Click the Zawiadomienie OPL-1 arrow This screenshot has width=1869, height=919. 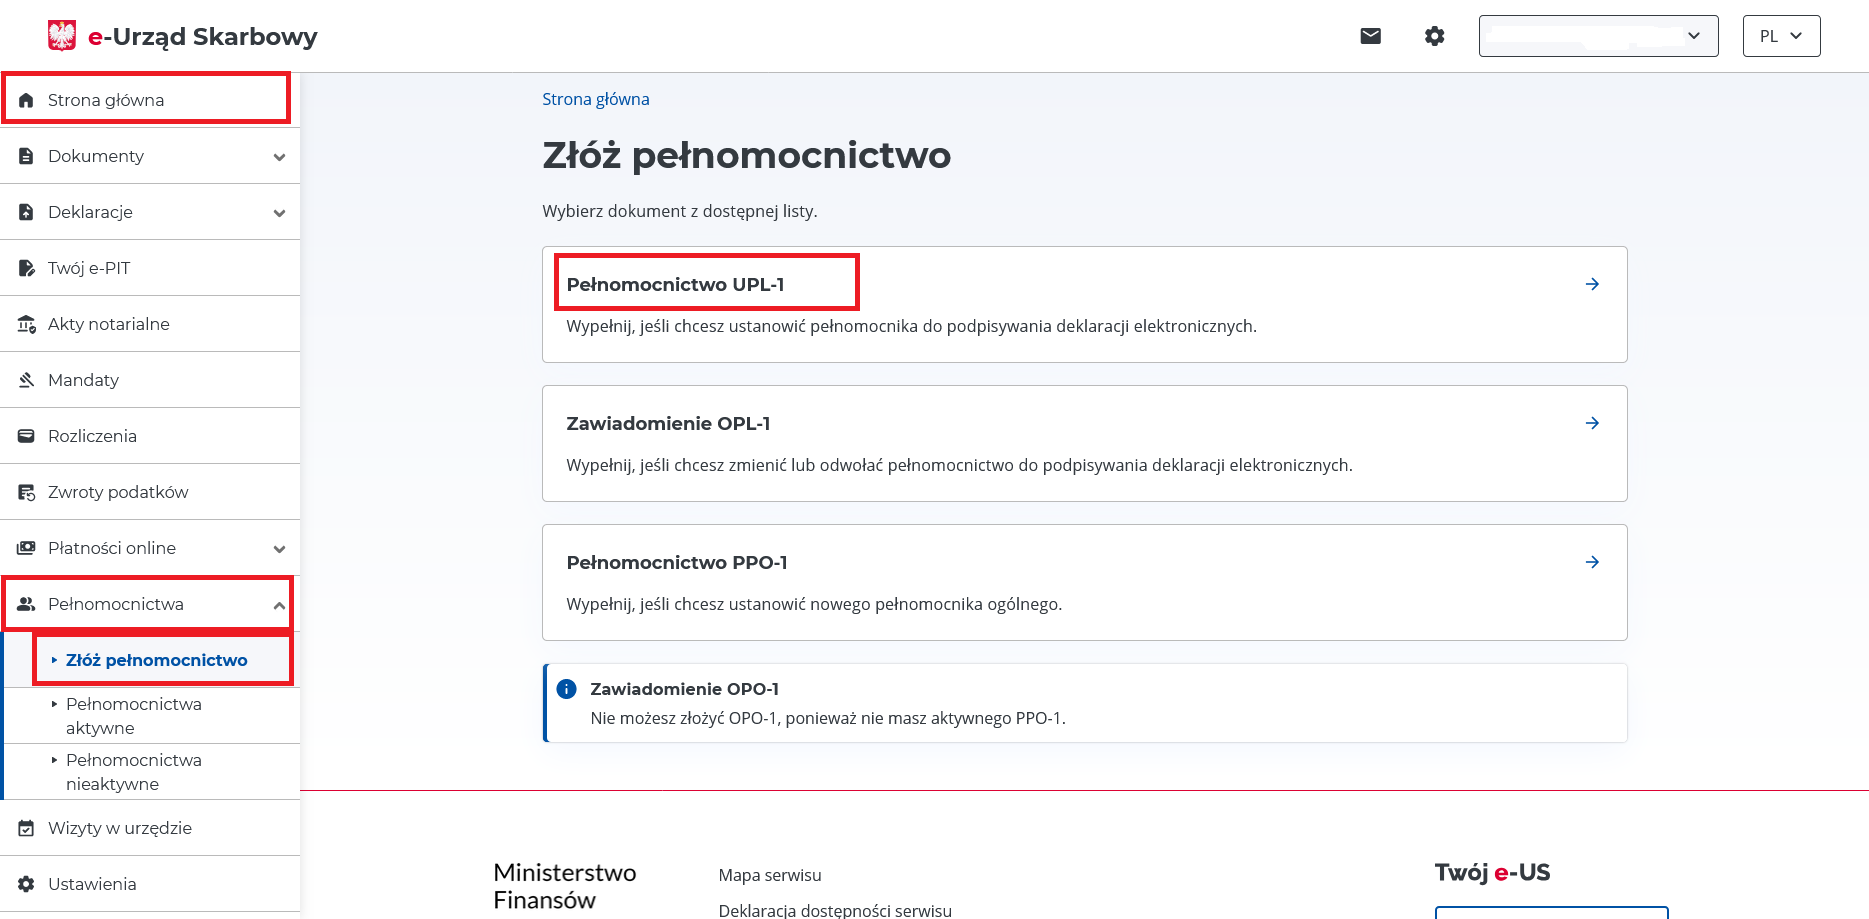(x=1592, y=423)
